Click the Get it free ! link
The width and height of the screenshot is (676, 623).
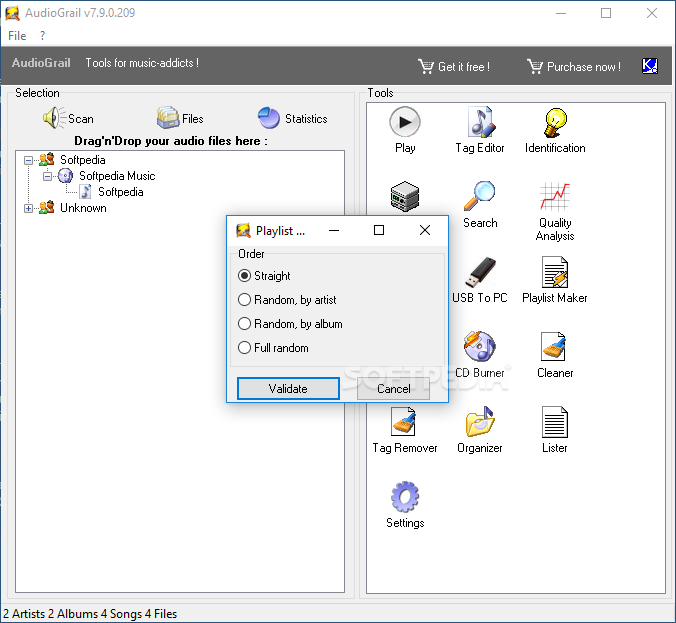[464, 67]
